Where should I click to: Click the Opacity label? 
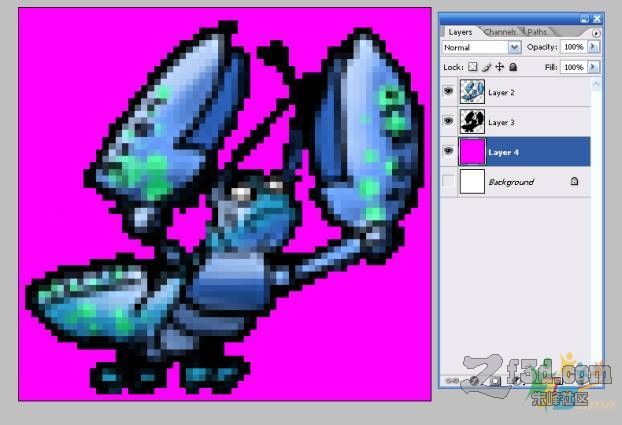coord(542,47)
